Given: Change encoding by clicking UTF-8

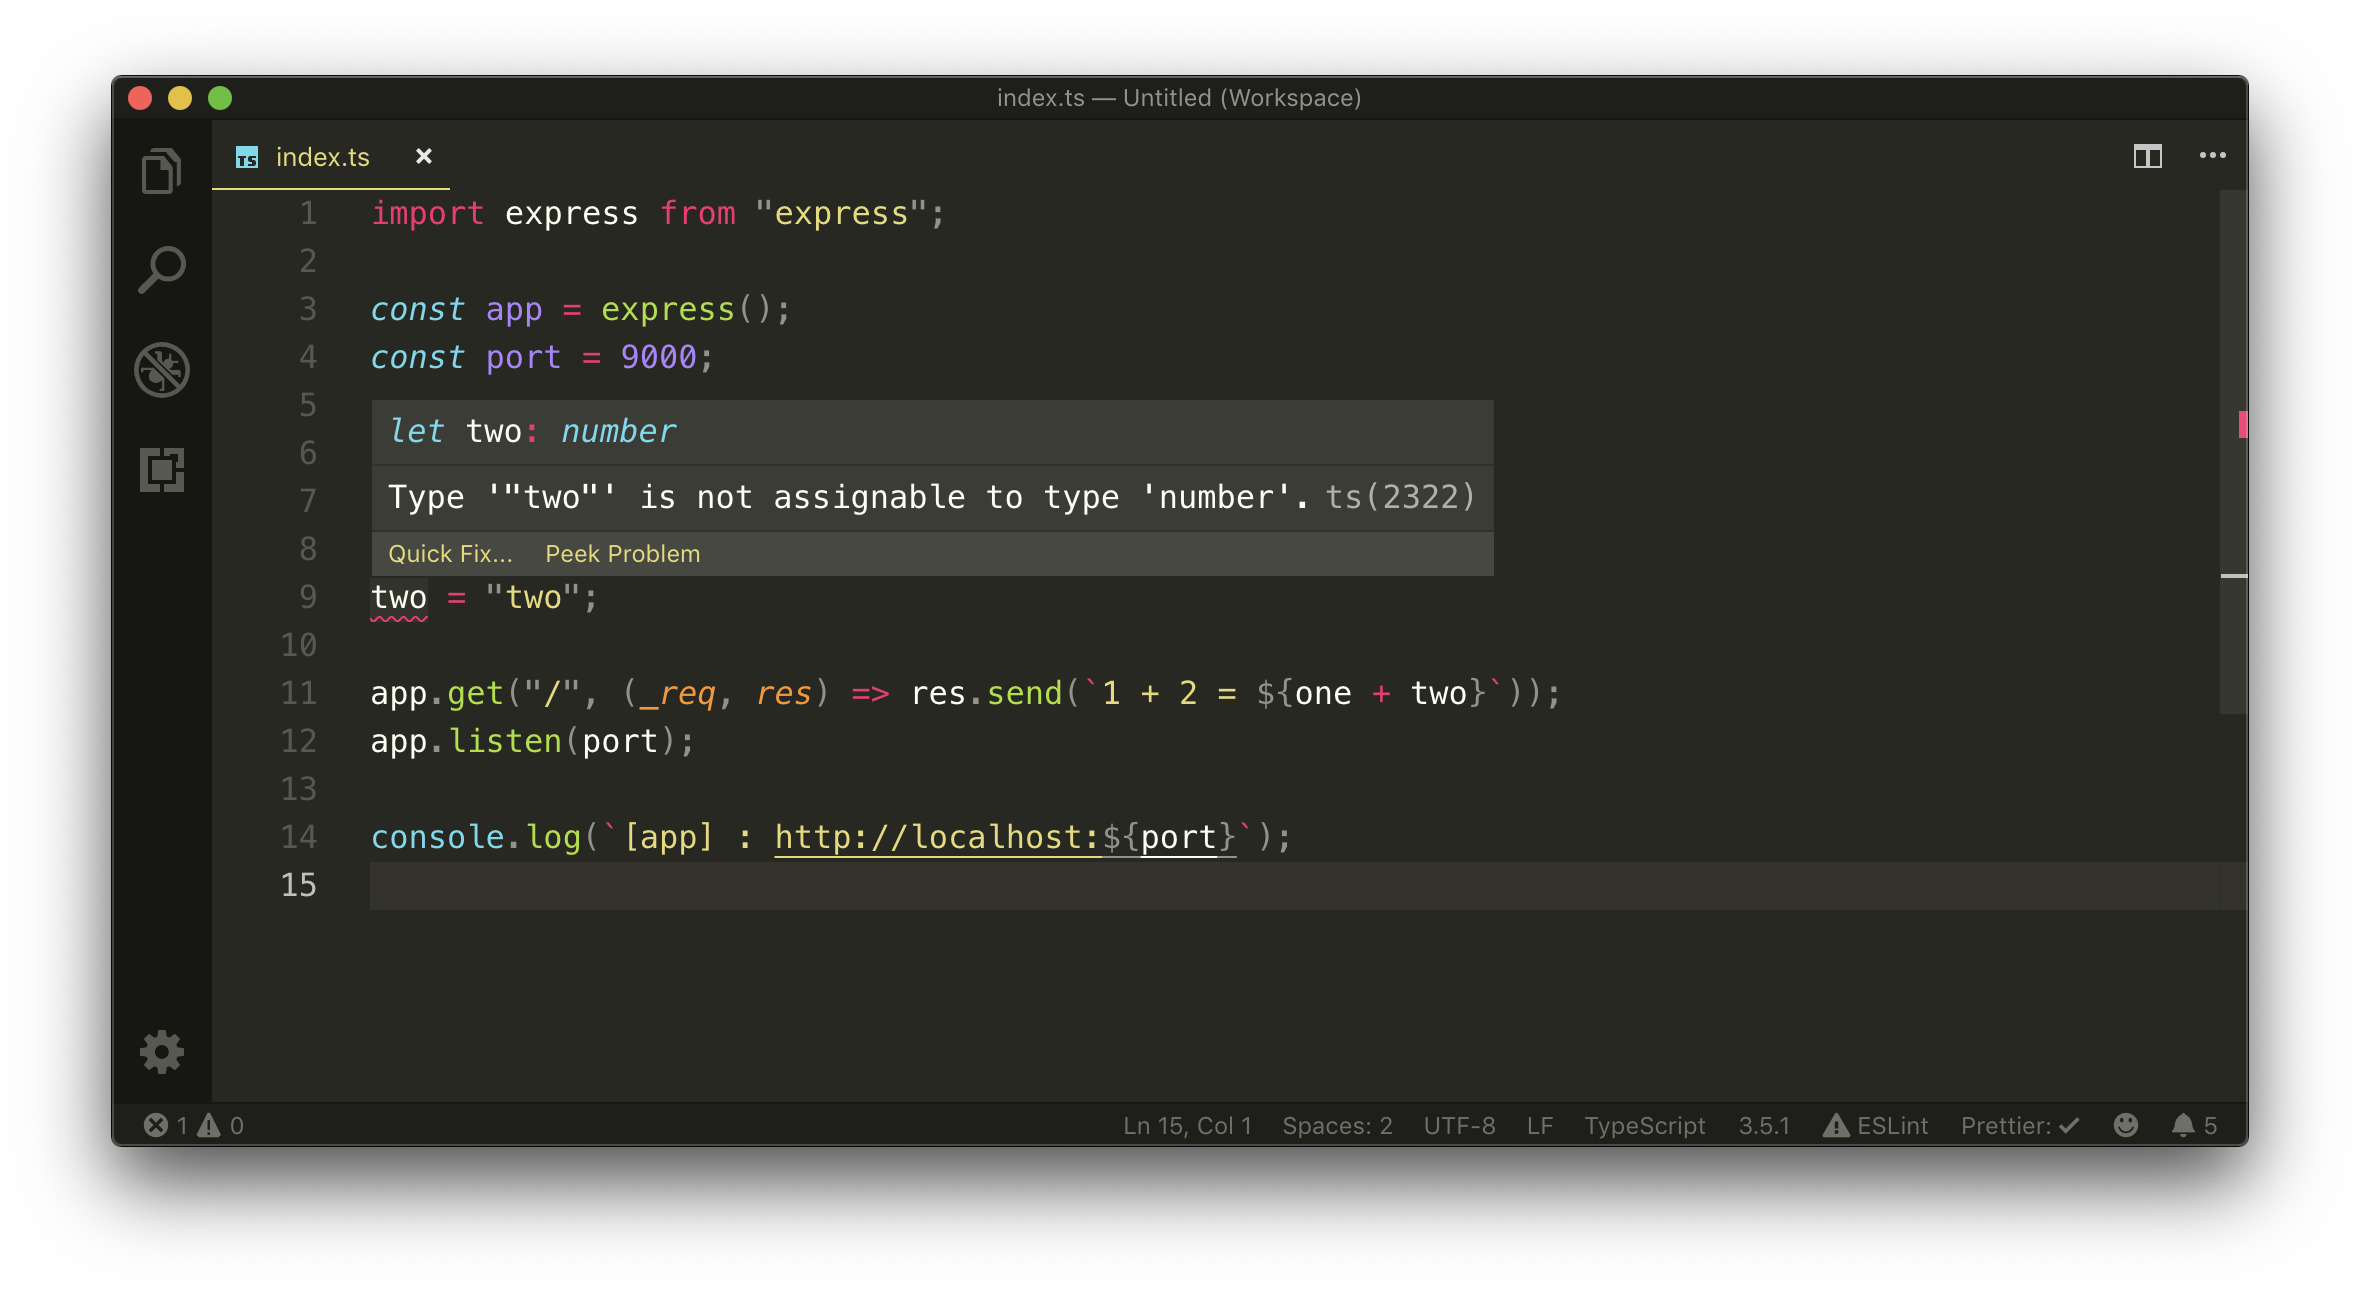Looking at the screenshot, I should coord(1459,1125).
